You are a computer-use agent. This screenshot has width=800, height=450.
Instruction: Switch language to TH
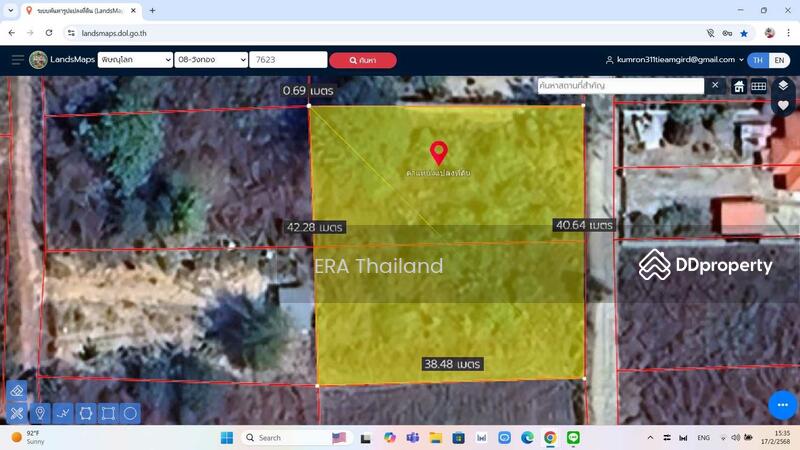(758, 60)
